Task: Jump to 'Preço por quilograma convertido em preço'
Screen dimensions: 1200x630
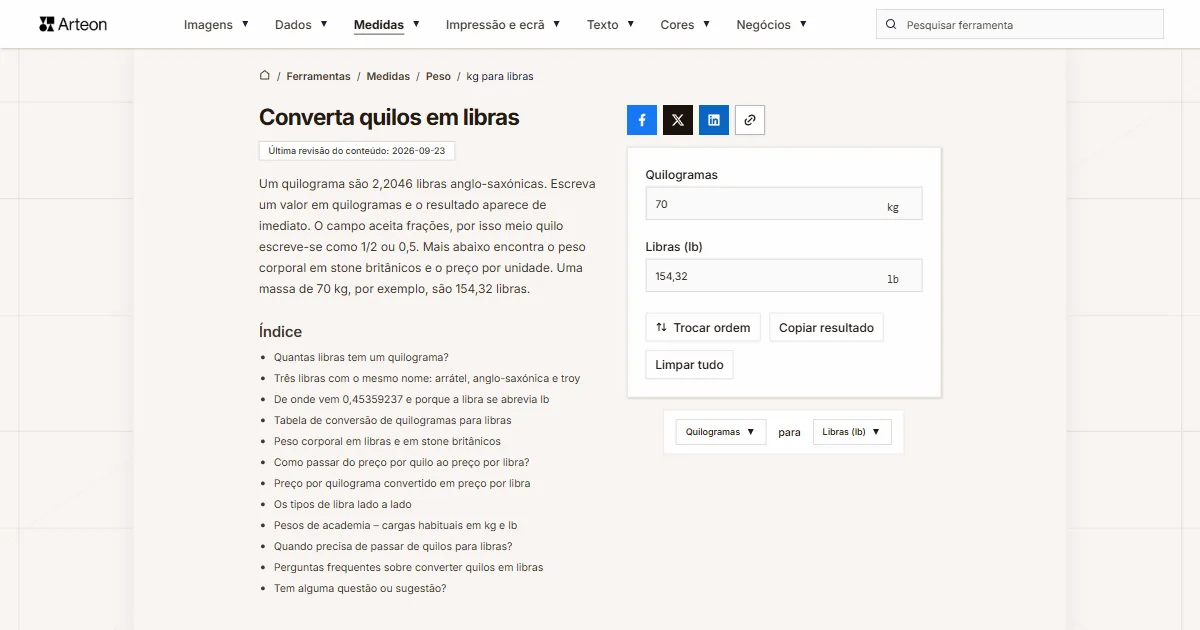Action: click(402, 483)
